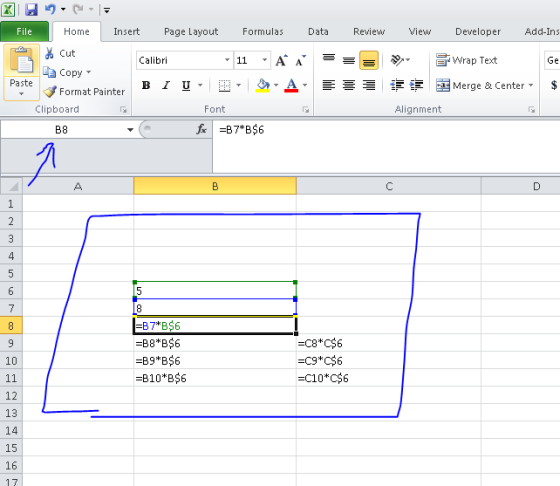Apply the red Font Color
The image size is (560, 486).
coord(291,85)
